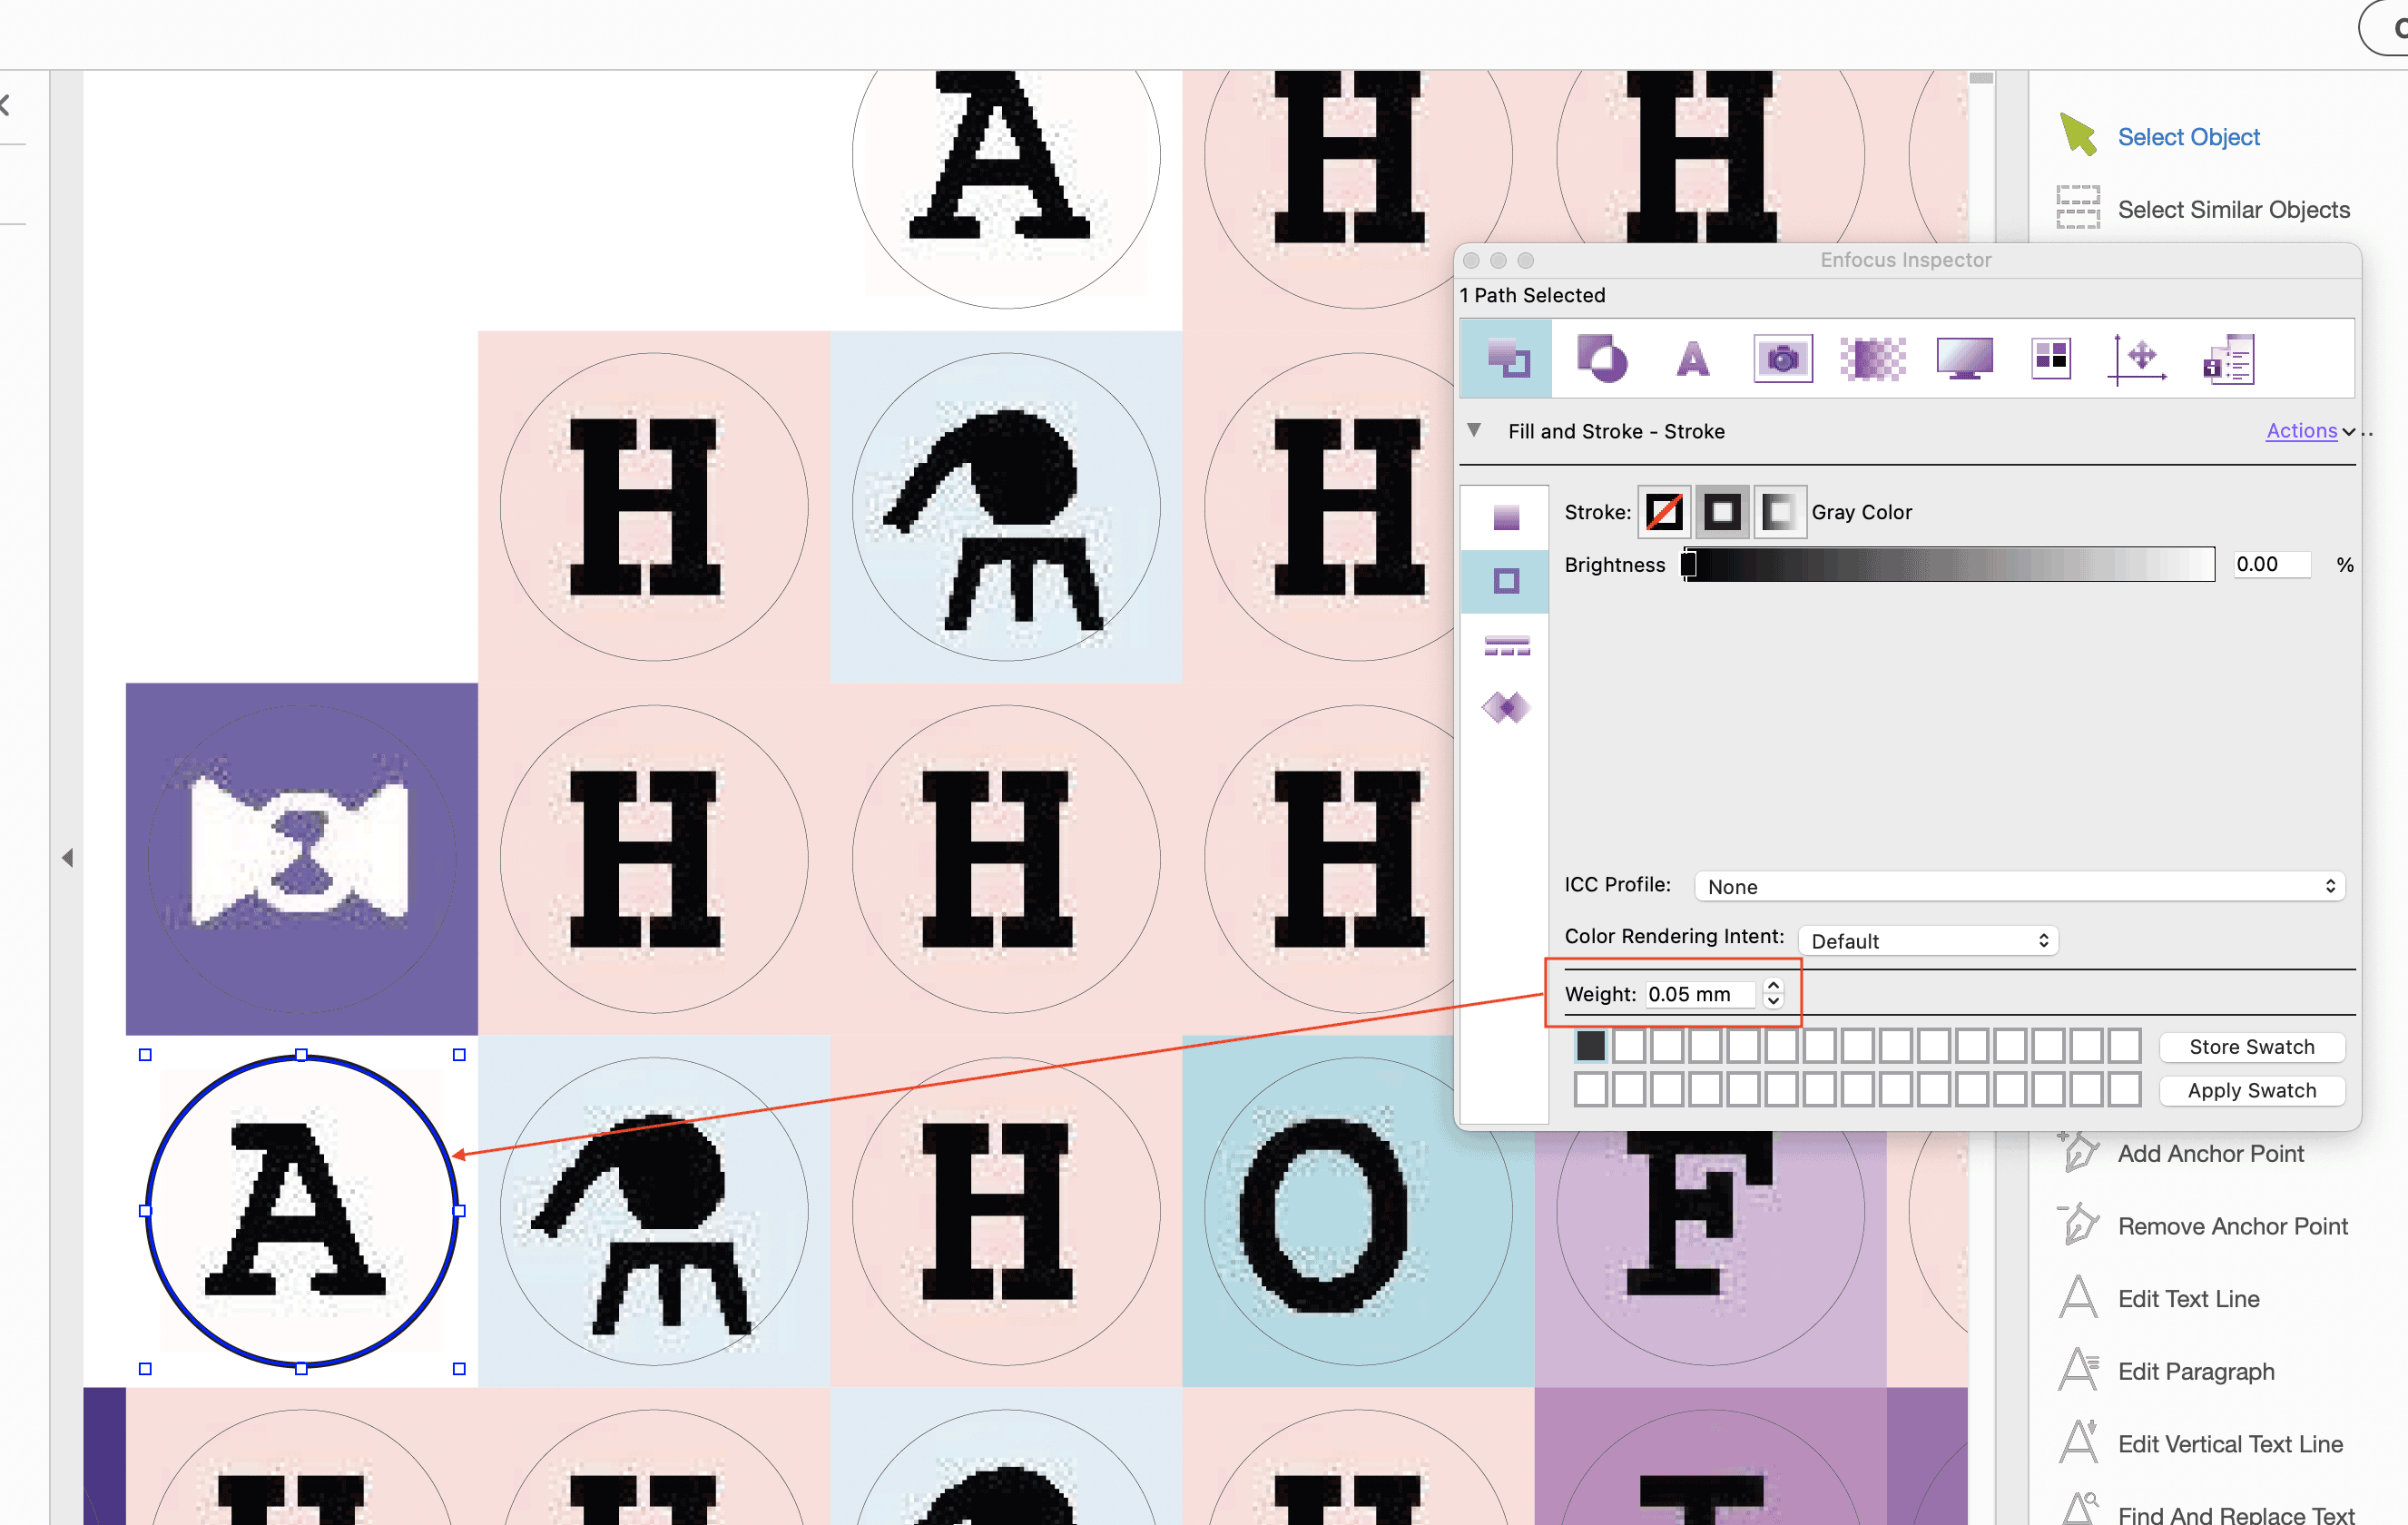The image size is (2408, 1525).
Task: Click the Weight input field
Action: click(x=1699, y=994)
